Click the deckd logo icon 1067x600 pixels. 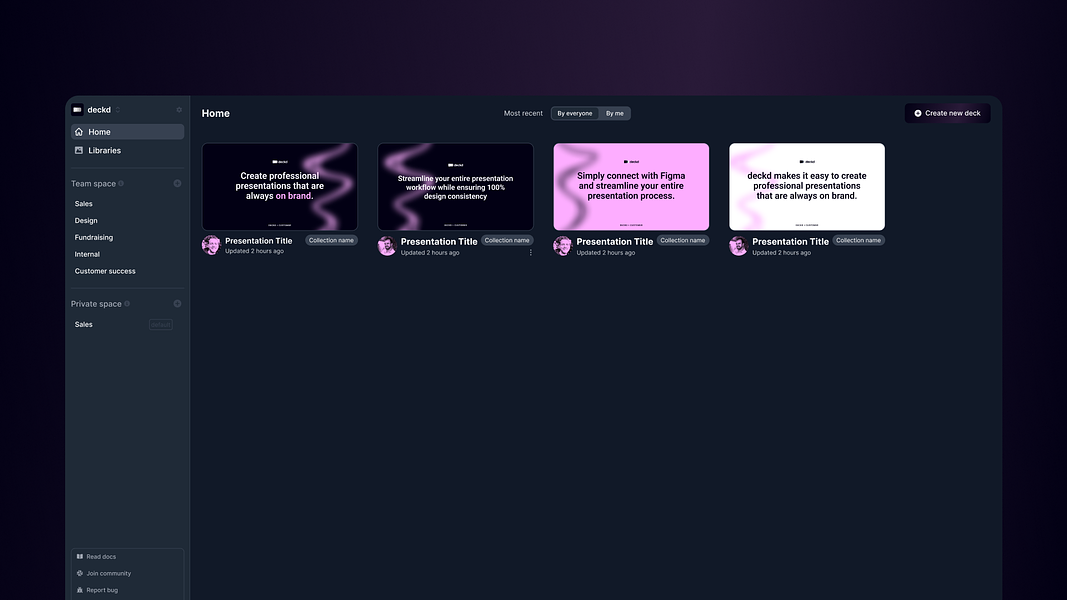pos(78,110)
